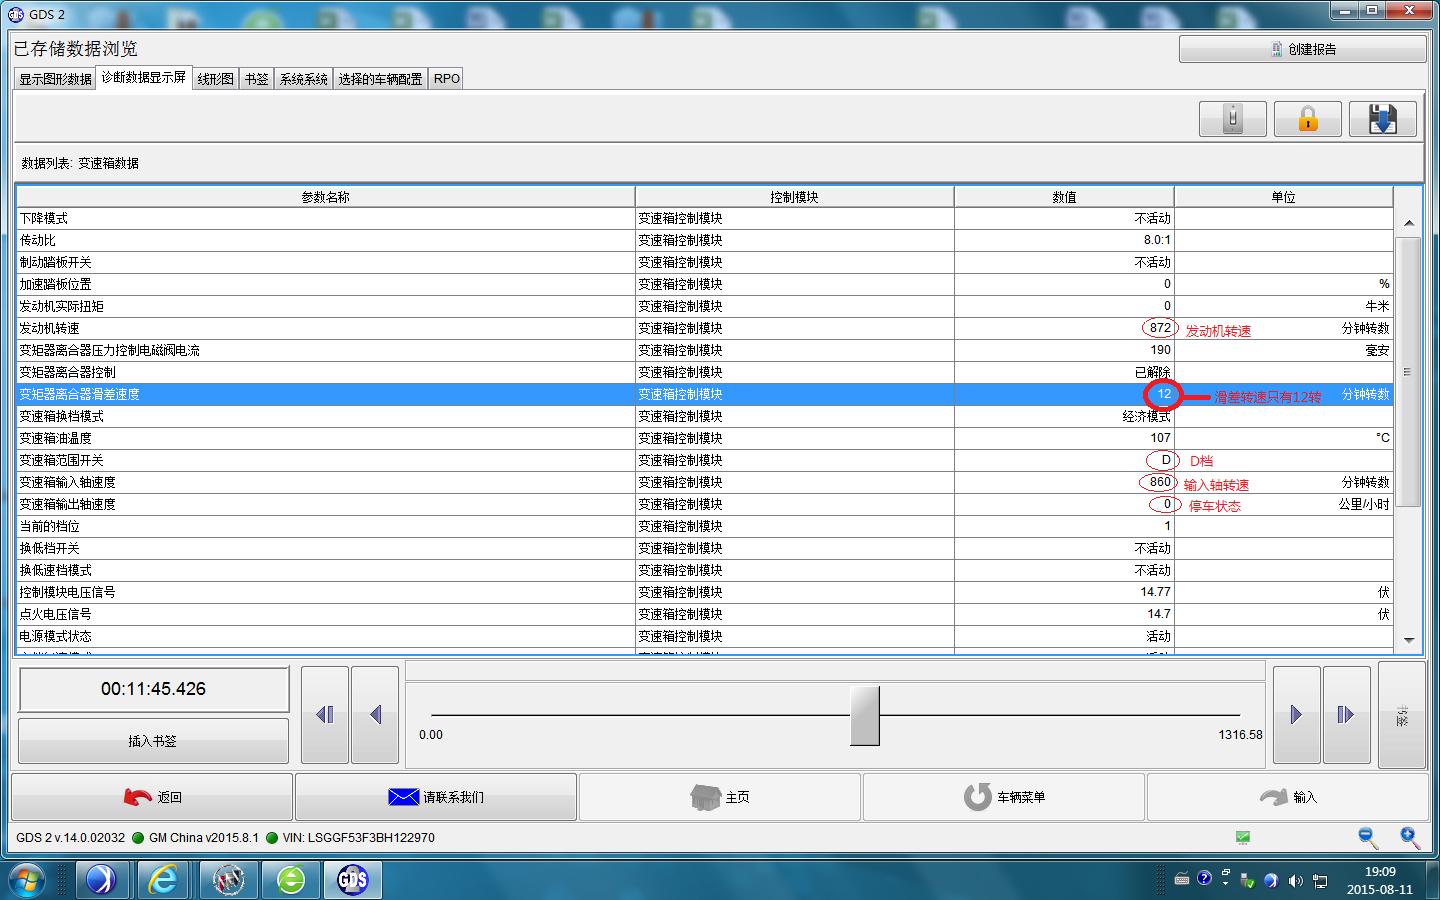Go to 主页 home button
Viewport: 1440px width, 900px height.
point(720,797)
